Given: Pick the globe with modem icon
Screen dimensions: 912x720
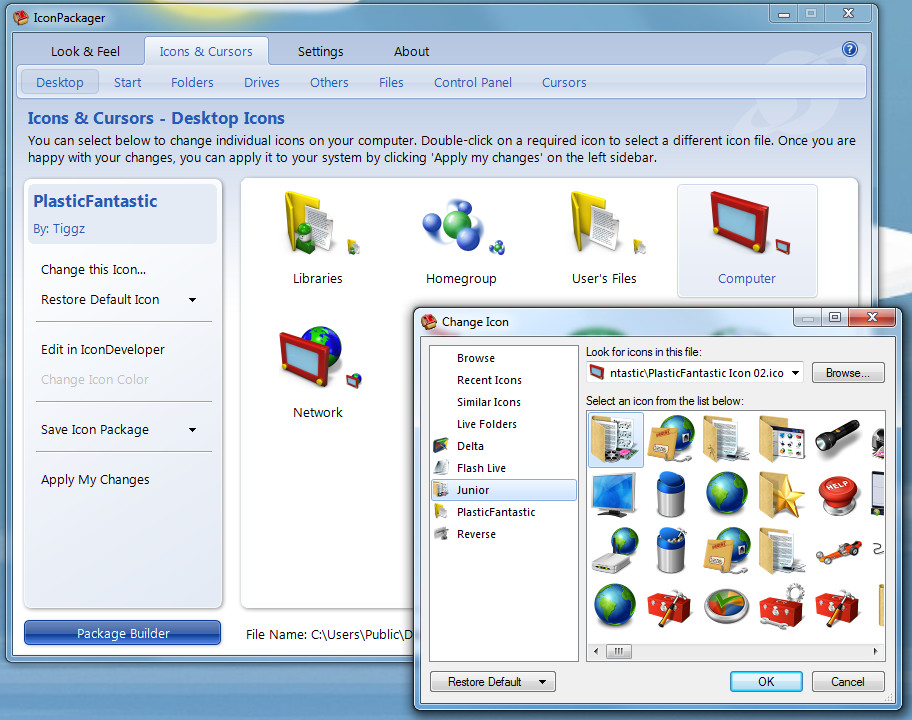Looking at the screenshot, I should tap(614, 550).
